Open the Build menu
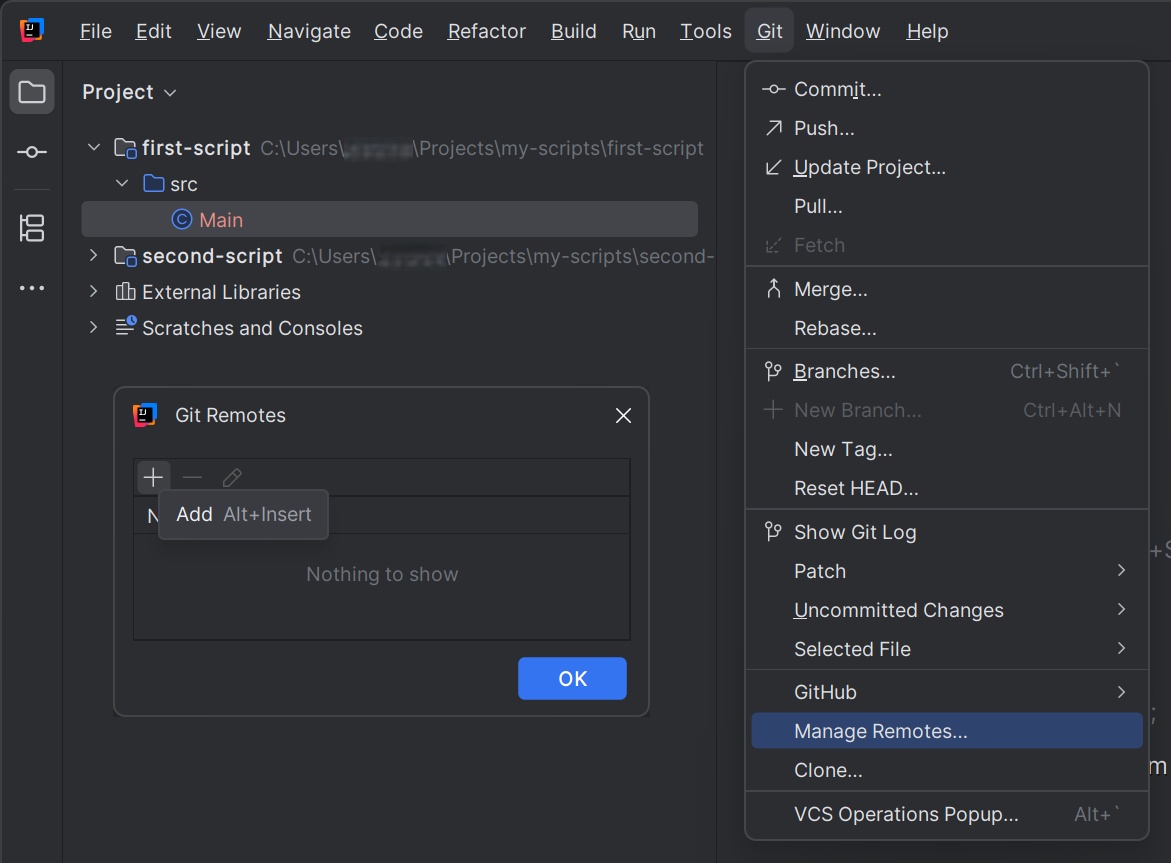 click(574, 31)
